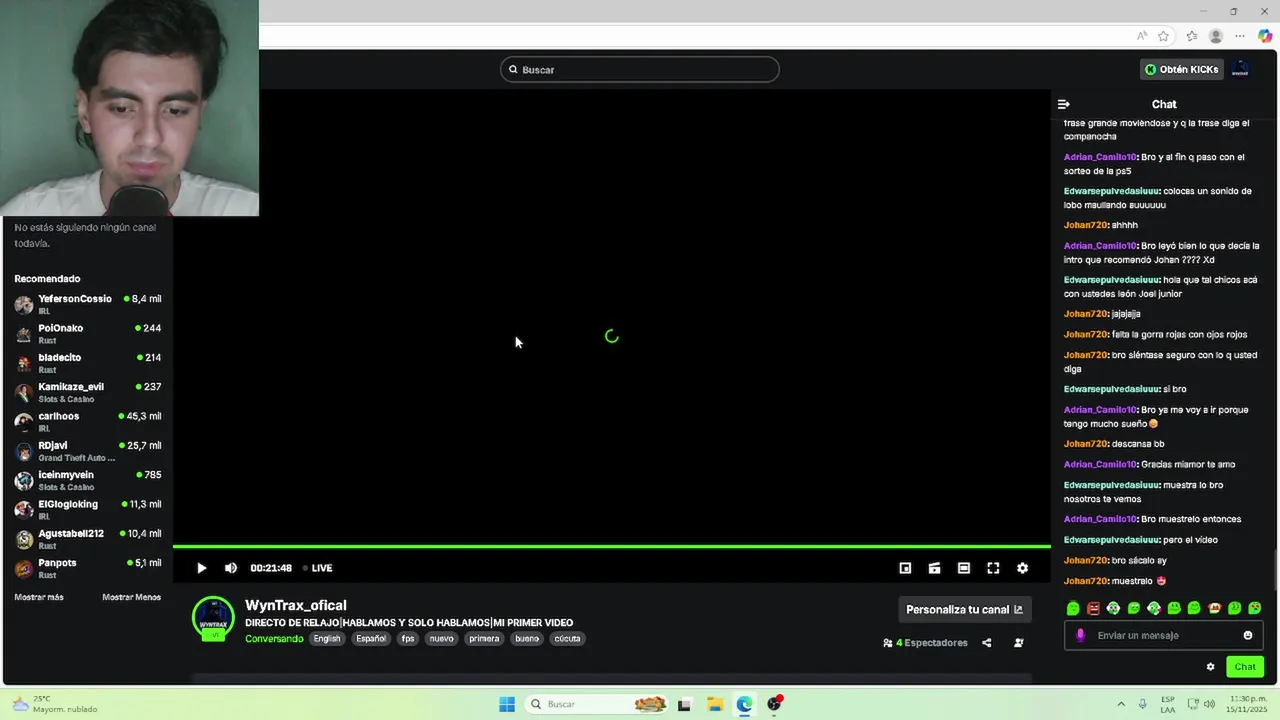Open Microsoft Edge taskbar icon
Screen dimensions: 1280x720
pos(744,704)
